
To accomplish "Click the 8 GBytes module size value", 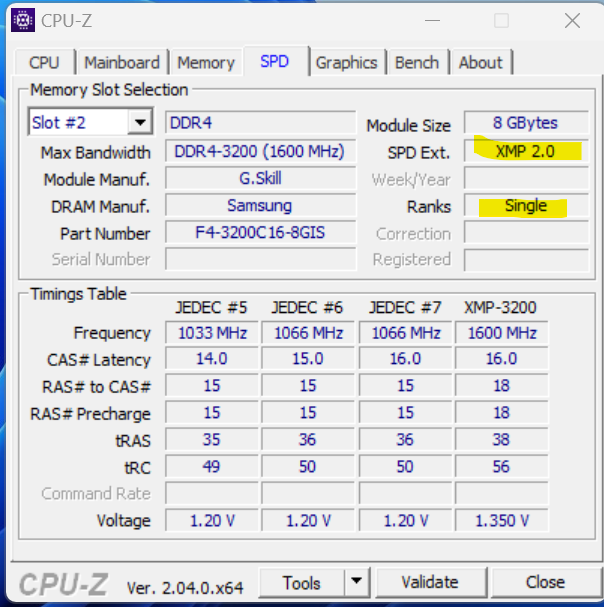I will tap(526, 123).
